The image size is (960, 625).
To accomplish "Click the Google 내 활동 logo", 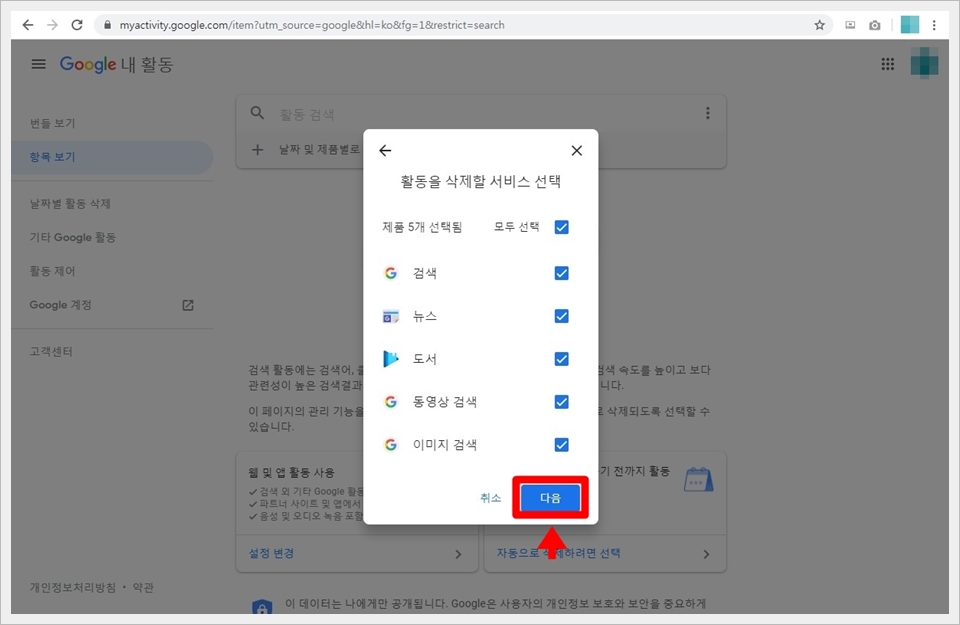I will pyautogui.click(x=116, y=64).
